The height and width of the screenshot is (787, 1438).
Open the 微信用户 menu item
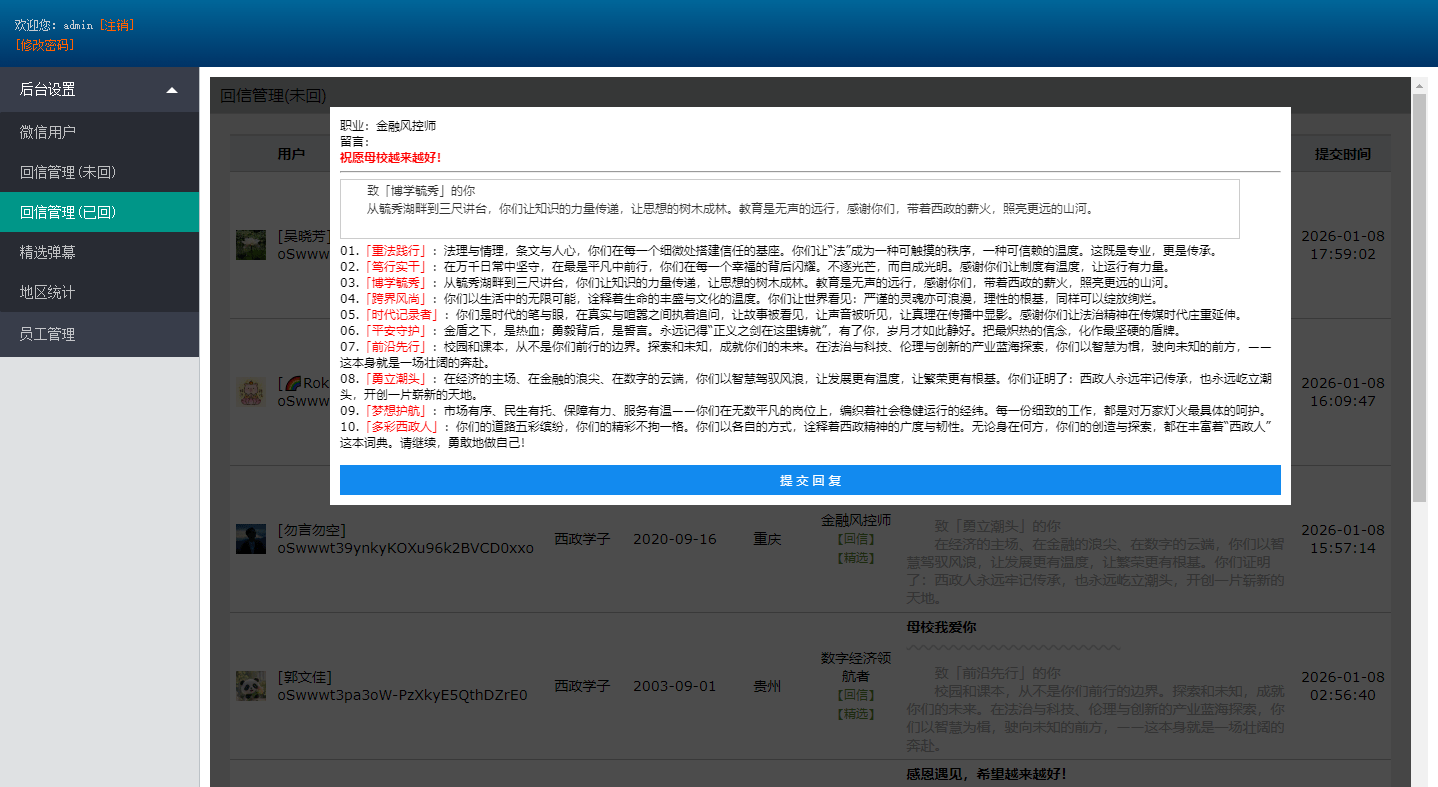click(48, 132)
